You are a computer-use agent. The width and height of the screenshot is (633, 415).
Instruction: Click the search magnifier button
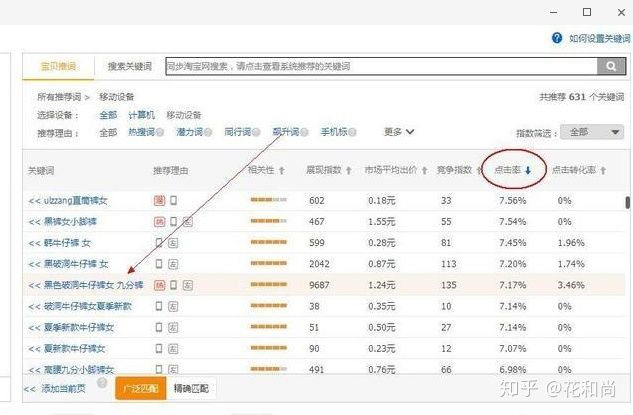click(x=610, y=66)
